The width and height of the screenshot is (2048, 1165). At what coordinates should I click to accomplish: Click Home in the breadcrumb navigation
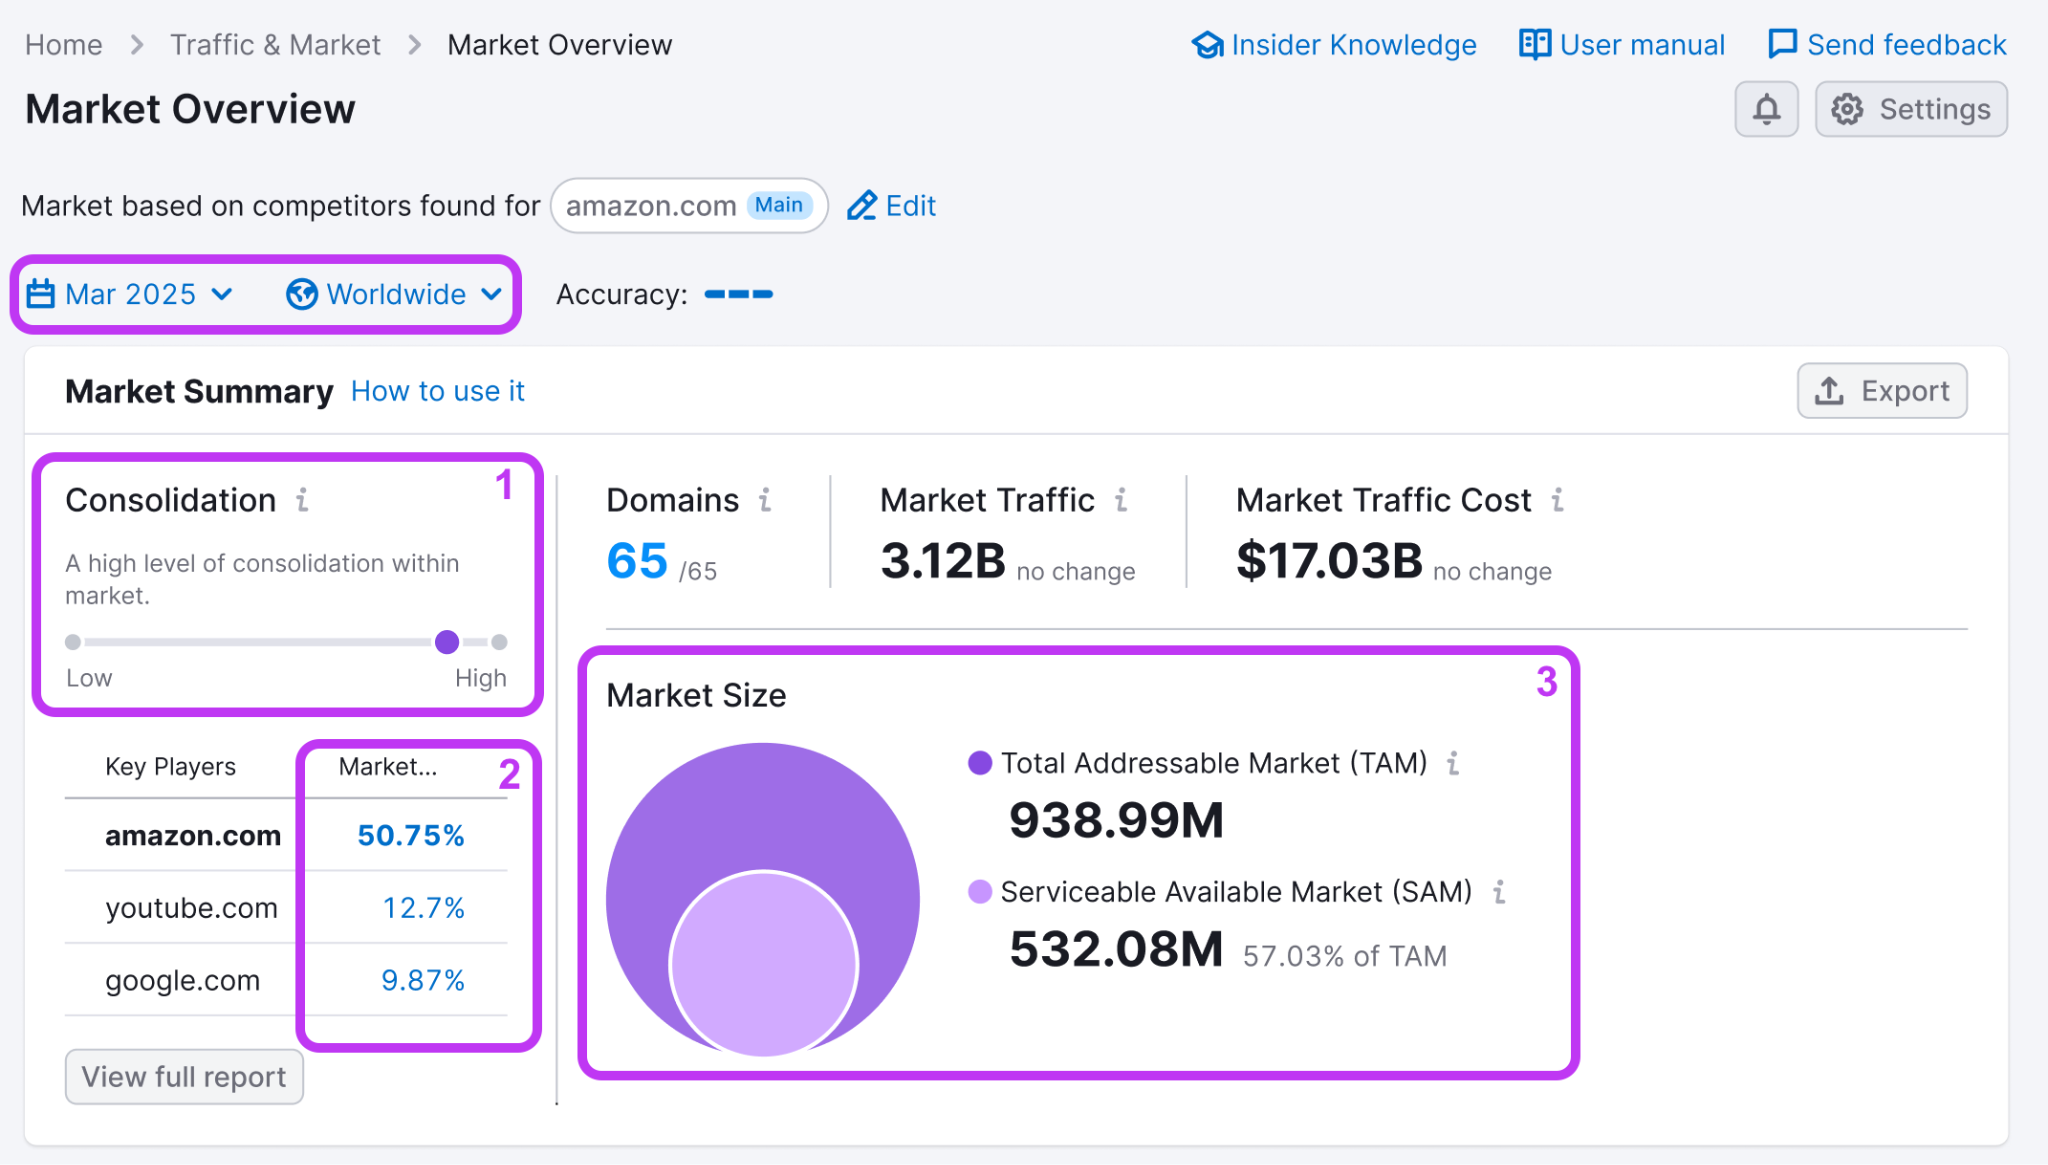63,44
